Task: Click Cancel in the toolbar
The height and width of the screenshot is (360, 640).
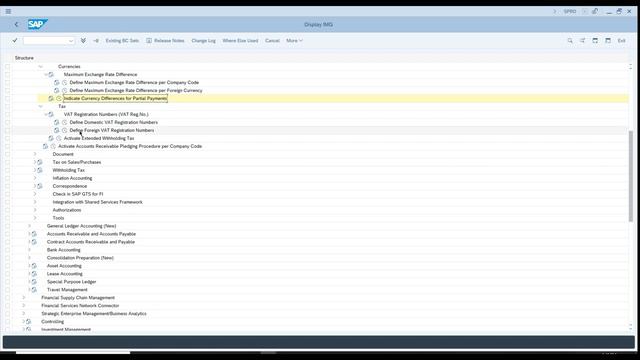Action: (x=272, y=40)
